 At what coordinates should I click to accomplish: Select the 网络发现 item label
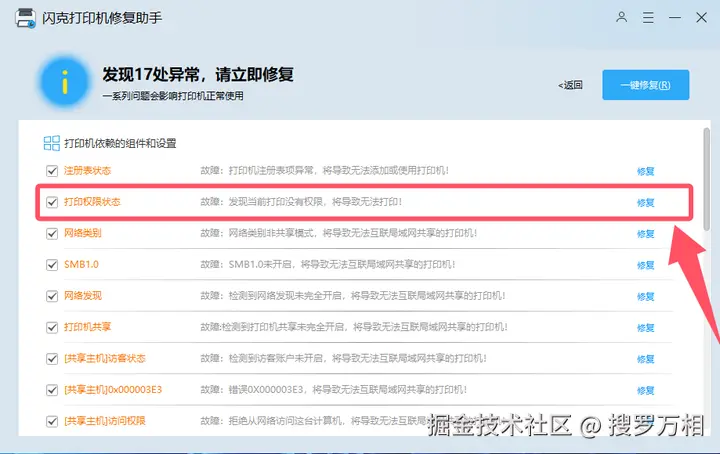tap(83, 296)
